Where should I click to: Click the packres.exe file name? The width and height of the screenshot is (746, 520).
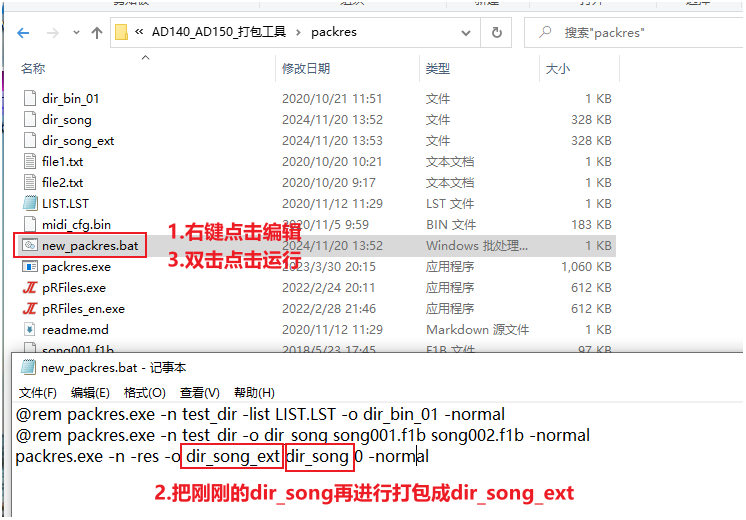76,267
